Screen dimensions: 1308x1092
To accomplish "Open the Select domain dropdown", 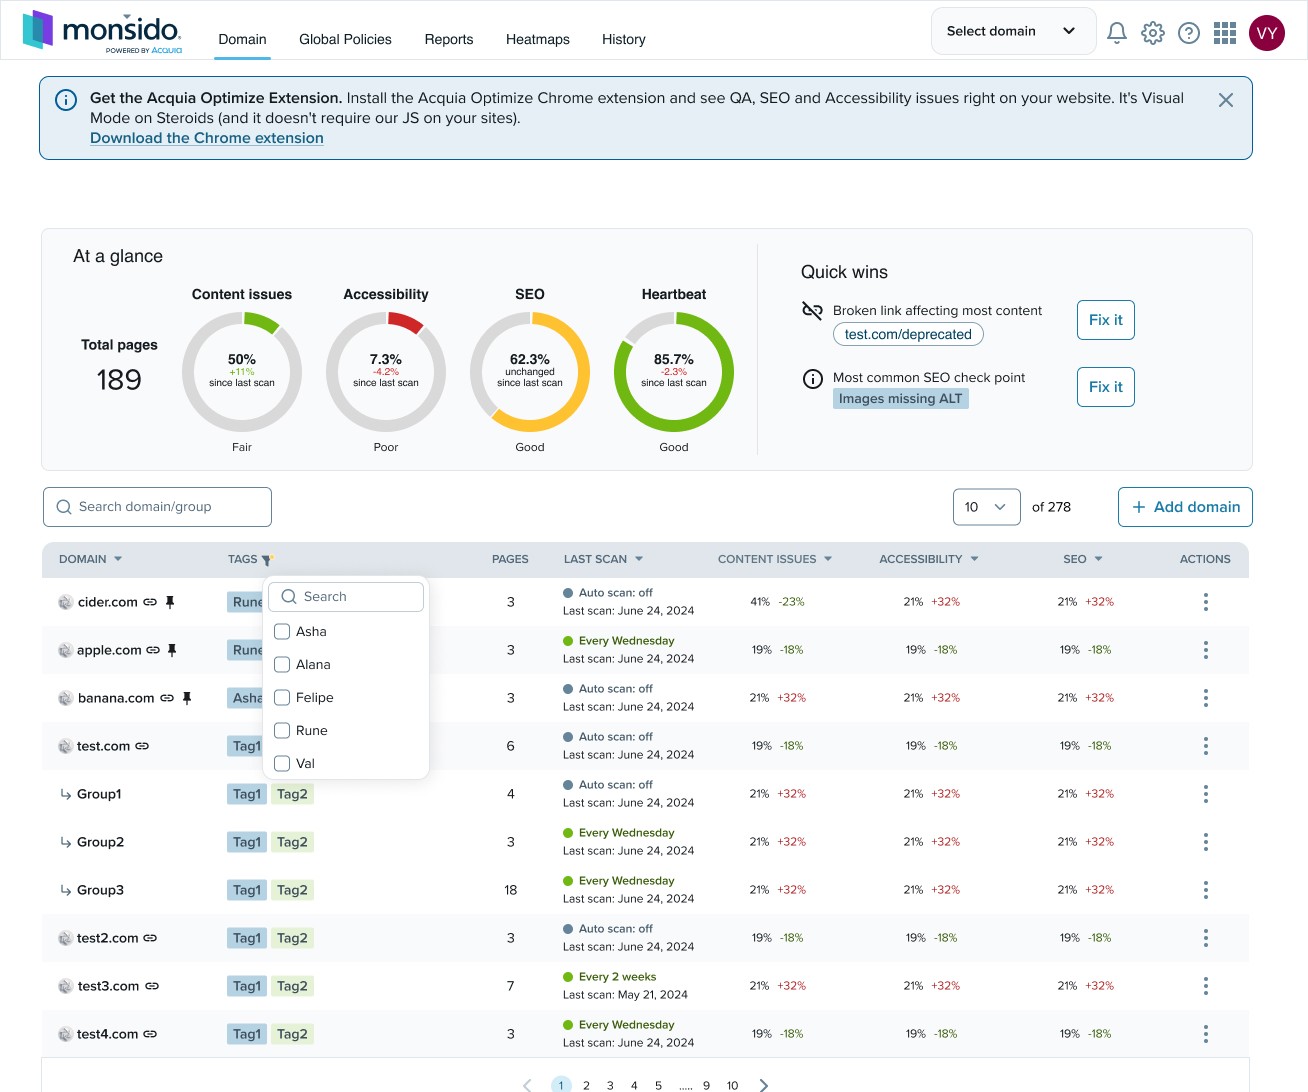I will coord(1013,31).
